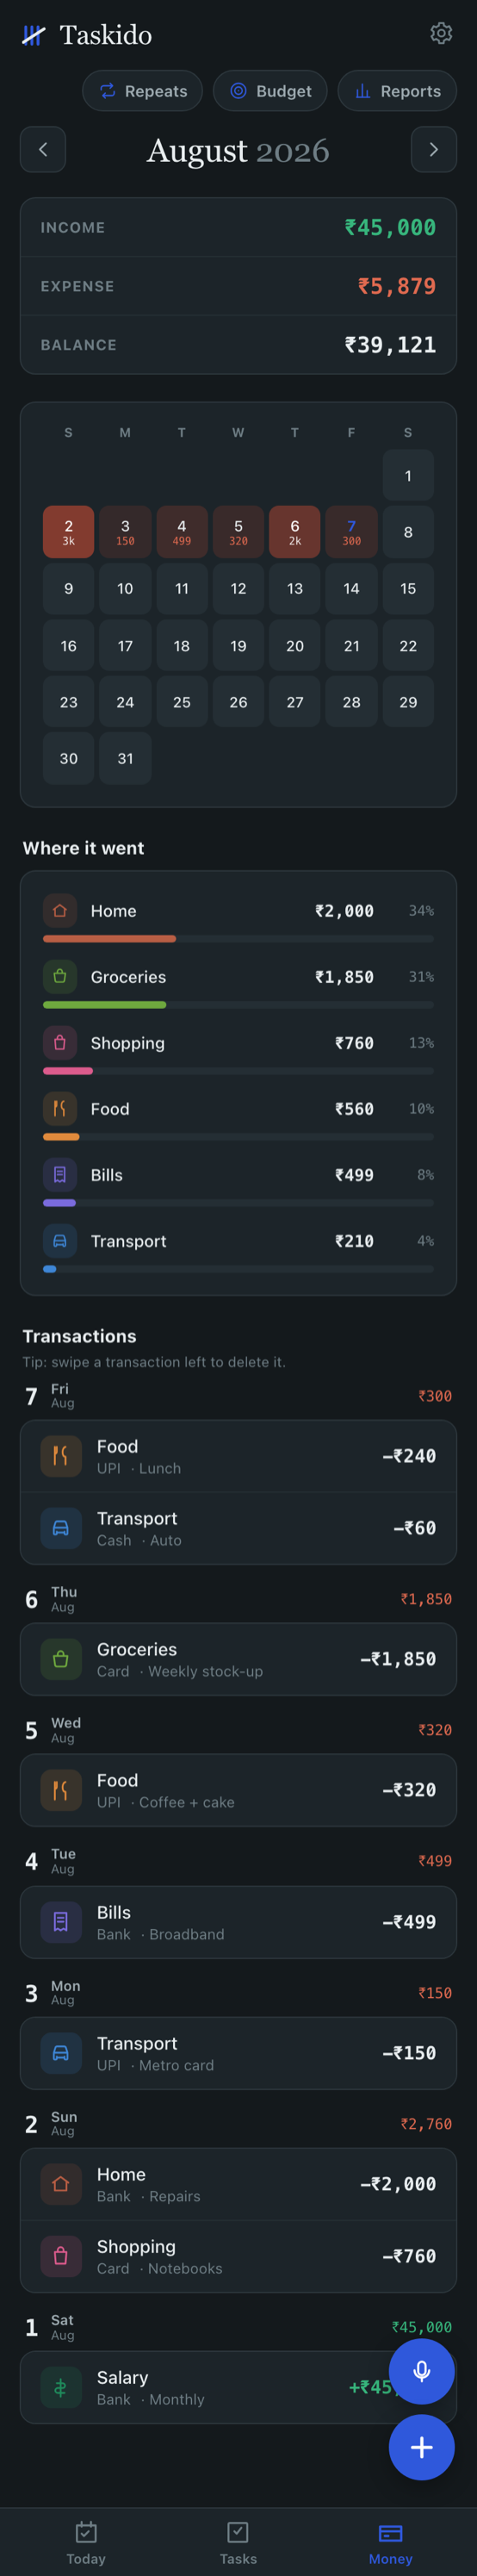Click the Salary dollar icon
The image size is (477, 2576).
pyautogui.click(x=61, y=2388)
